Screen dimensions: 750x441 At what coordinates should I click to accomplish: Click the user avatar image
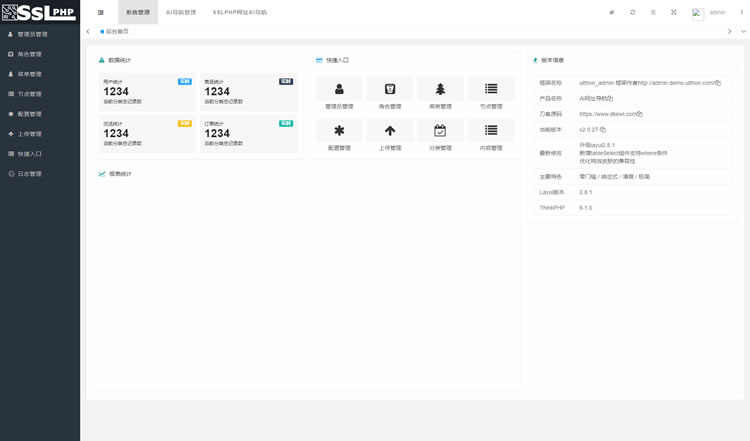point(697,13)
